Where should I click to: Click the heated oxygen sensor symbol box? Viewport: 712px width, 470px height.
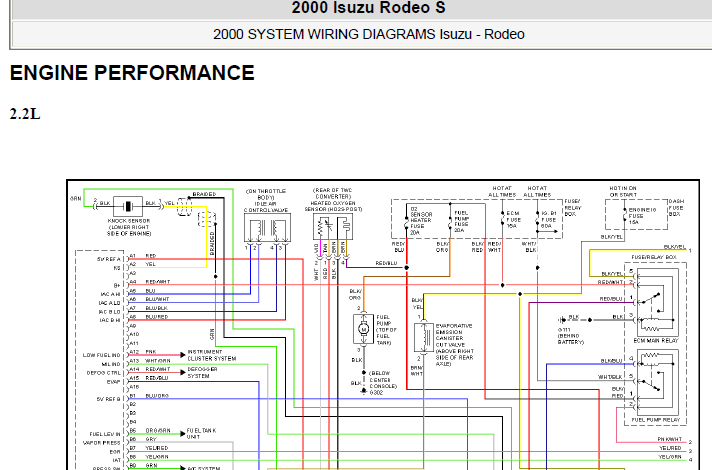[333, 227]
